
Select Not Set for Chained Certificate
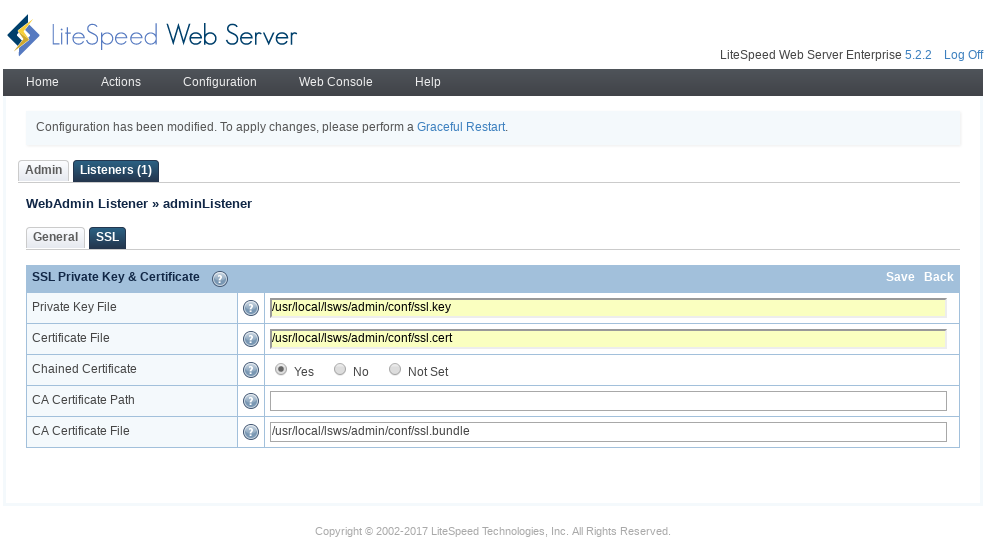395,369
